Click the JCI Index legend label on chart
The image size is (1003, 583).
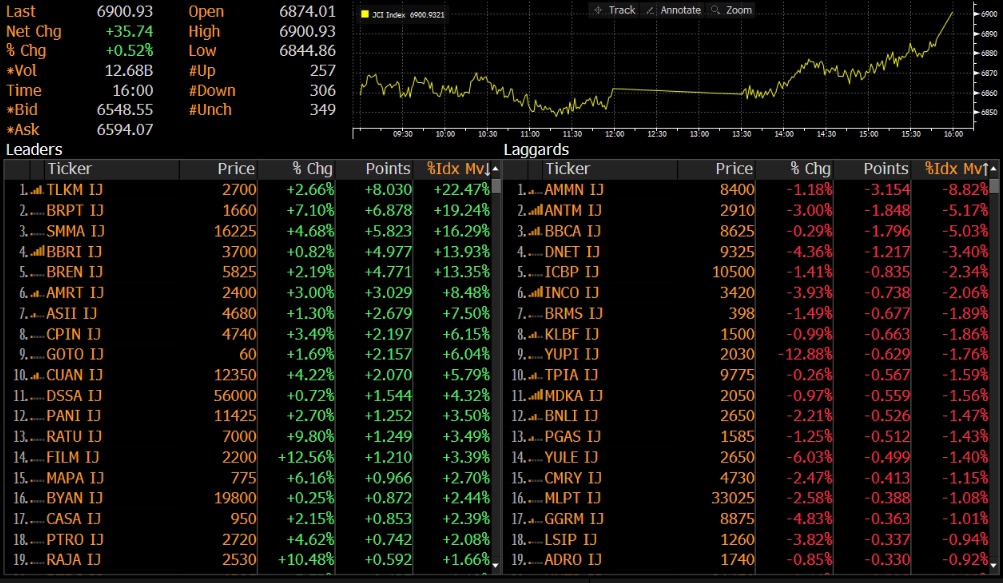tap(408, 14)
